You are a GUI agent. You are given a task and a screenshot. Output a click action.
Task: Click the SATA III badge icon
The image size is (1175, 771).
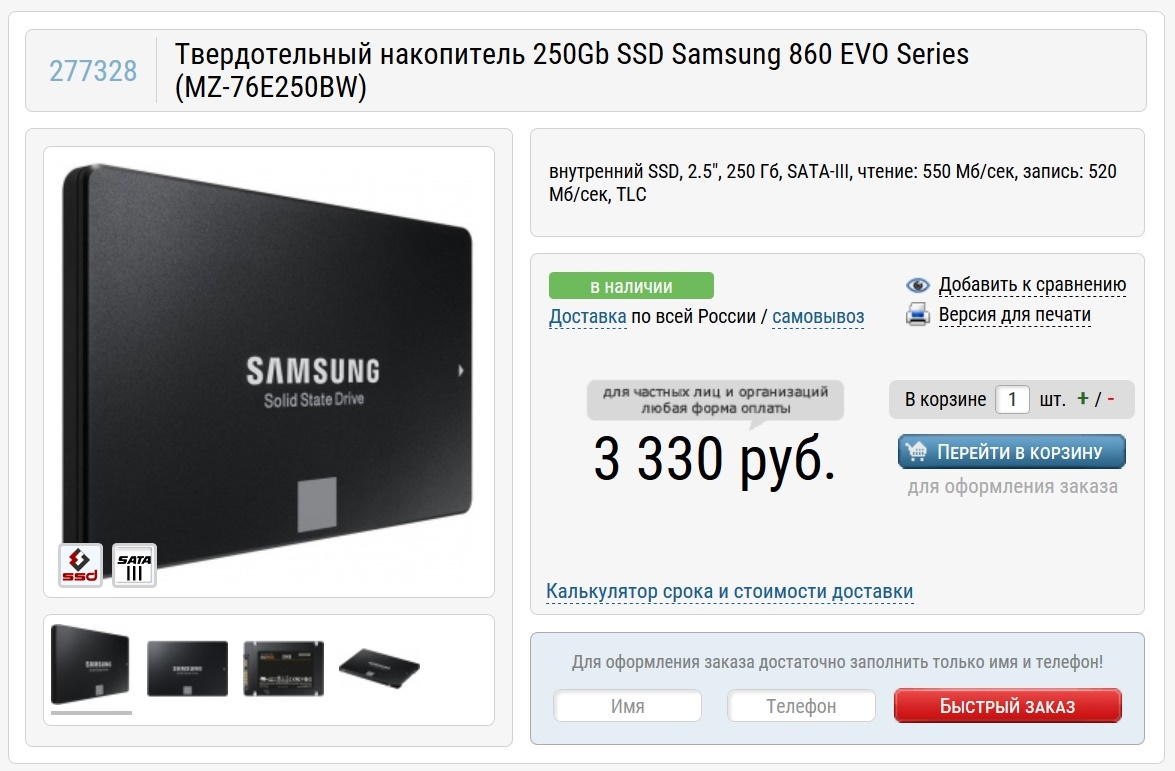[134, 565]
